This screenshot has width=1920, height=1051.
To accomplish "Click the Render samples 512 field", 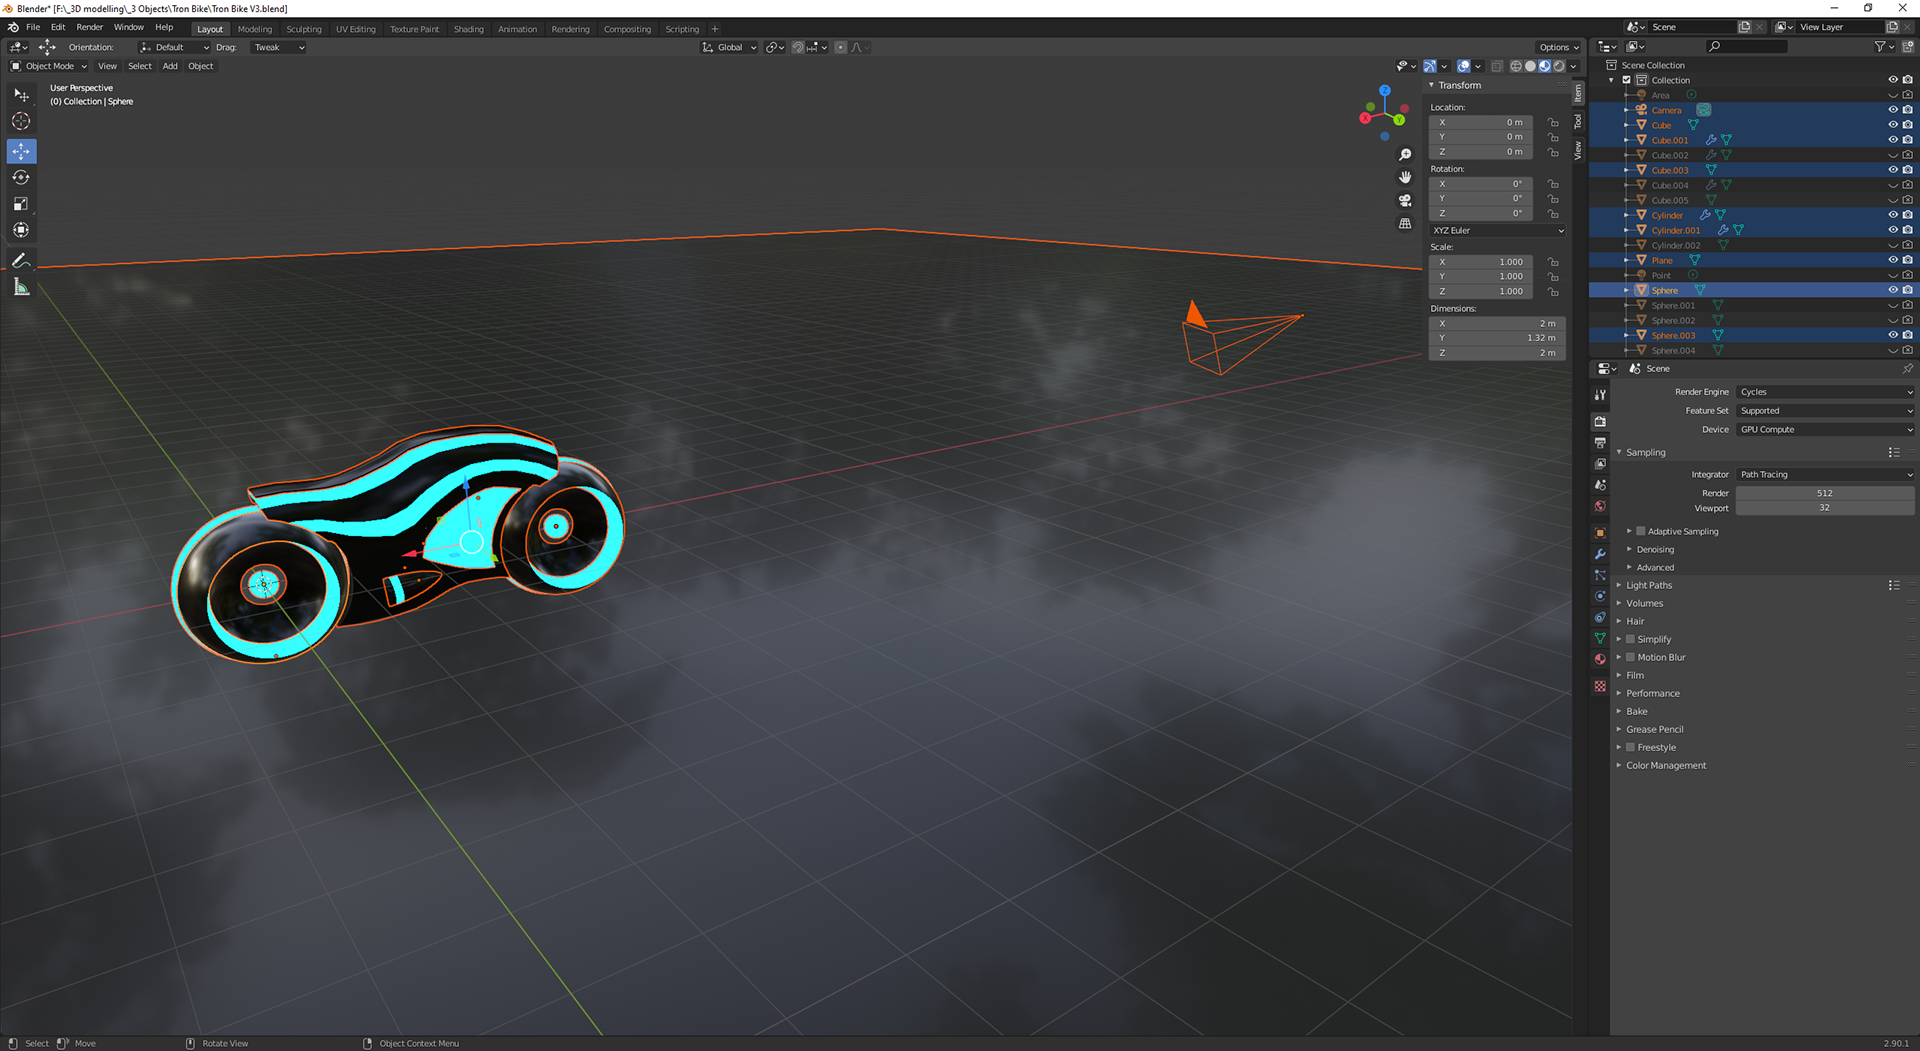I will [x=1825, y=493].
